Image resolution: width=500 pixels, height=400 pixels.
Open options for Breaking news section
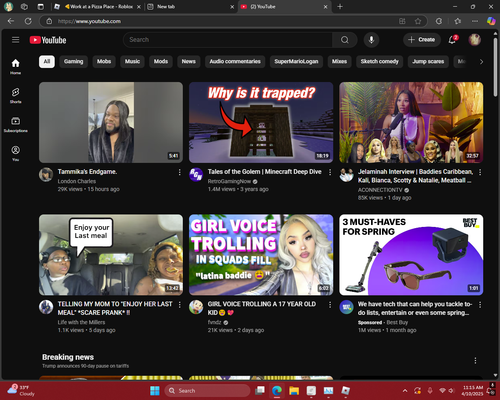pyautogui.click(x=475, y=360)
